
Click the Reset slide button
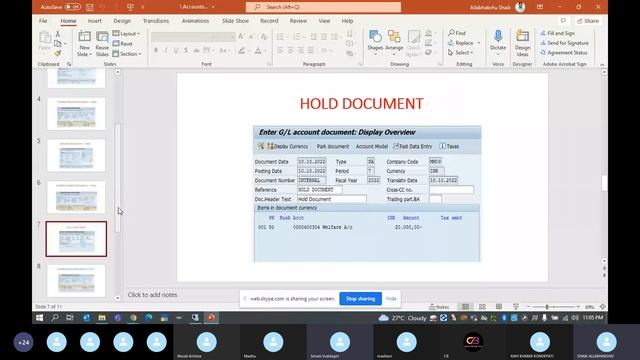[x=122, y=44]
